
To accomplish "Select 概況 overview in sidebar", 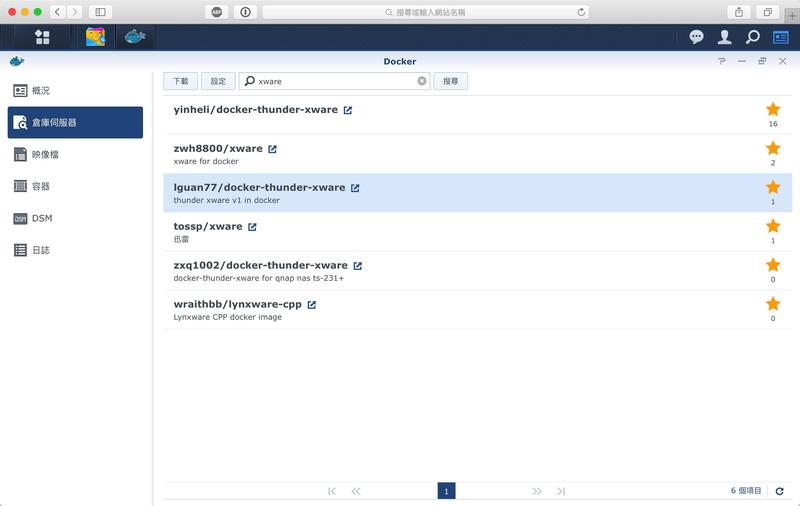I will [76, 91].
